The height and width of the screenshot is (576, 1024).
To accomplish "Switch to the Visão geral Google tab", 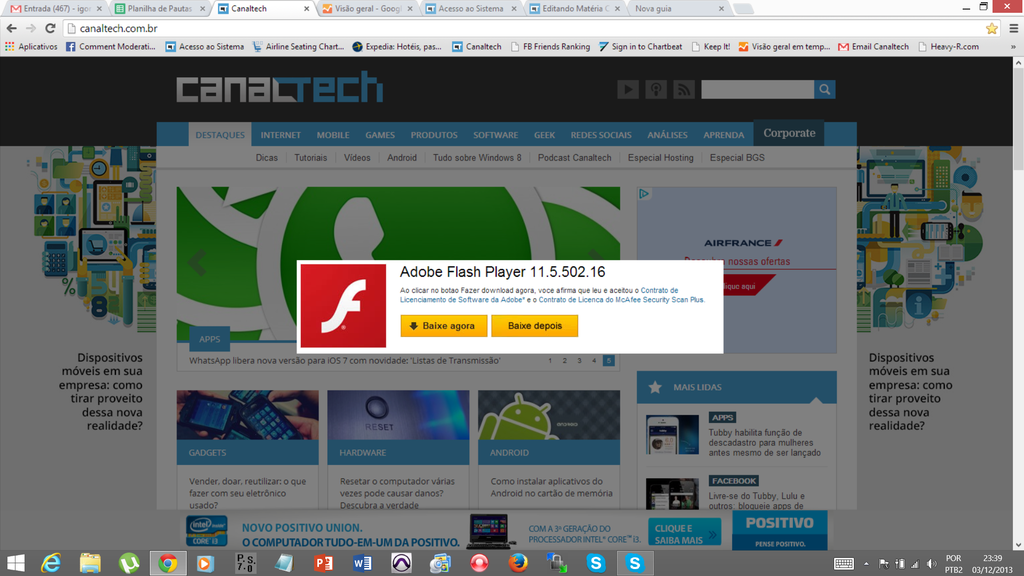I will point(368,8).
